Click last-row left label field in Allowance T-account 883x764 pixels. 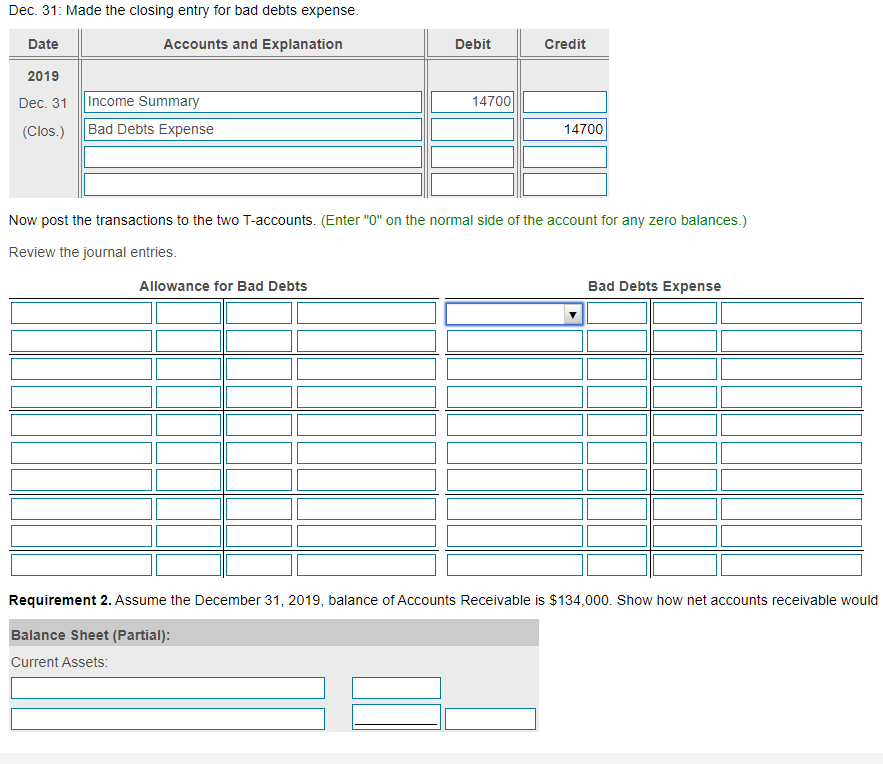click(x=82, y=565)
